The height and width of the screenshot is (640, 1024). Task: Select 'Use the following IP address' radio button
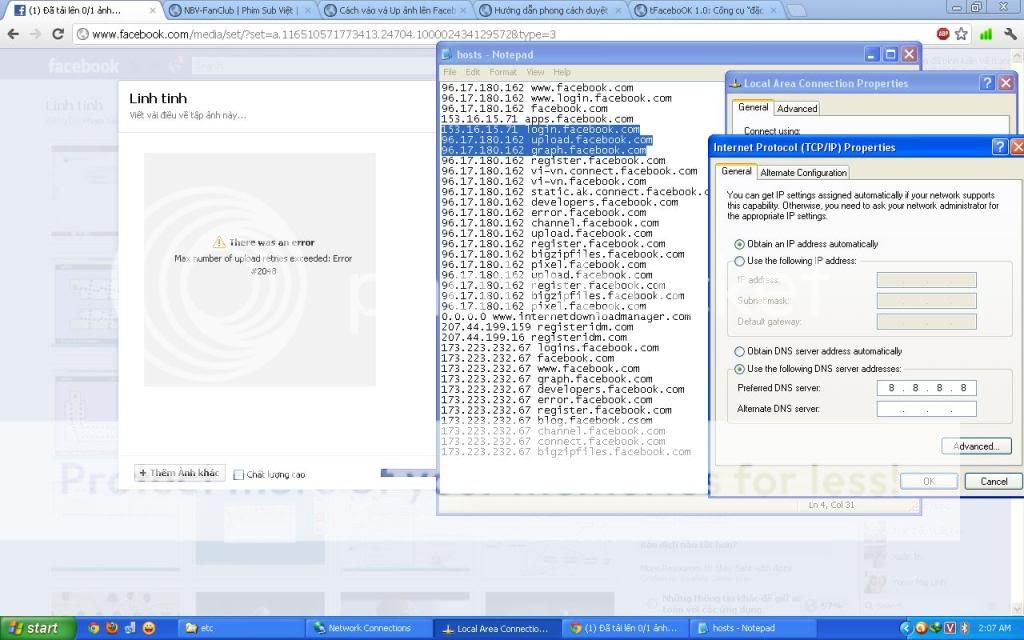(x=740, y=261)
